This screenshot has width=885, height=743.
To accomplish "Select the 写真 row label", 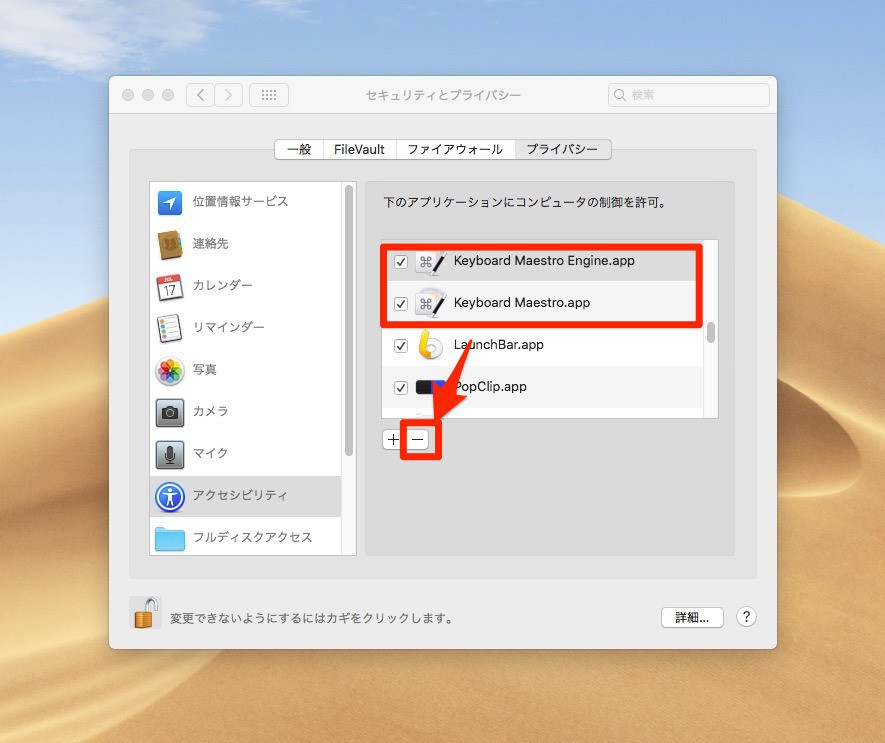I will pos(204,369).
